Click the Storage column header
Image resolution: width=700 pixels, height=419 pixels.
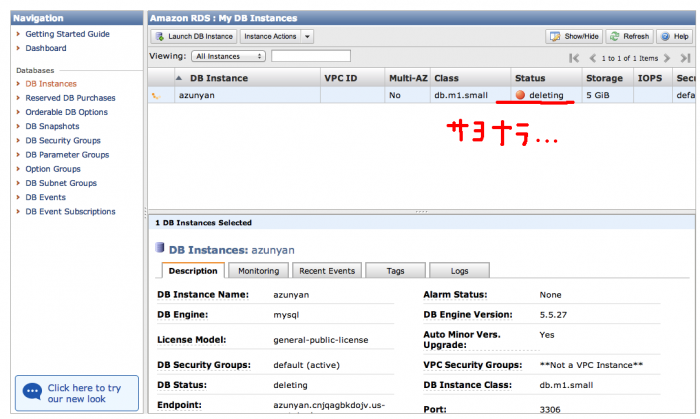tap(608, 78)
